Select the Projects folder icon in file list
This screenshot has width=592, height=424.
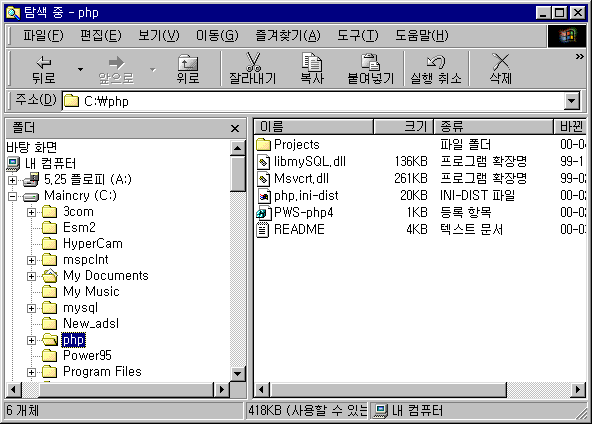coord(264,145)
